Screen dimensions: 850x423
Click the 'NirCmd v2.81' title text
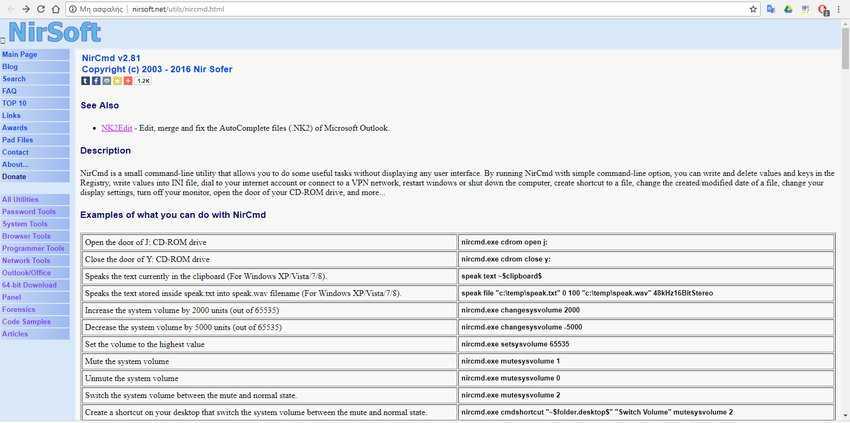pos(112,58)
